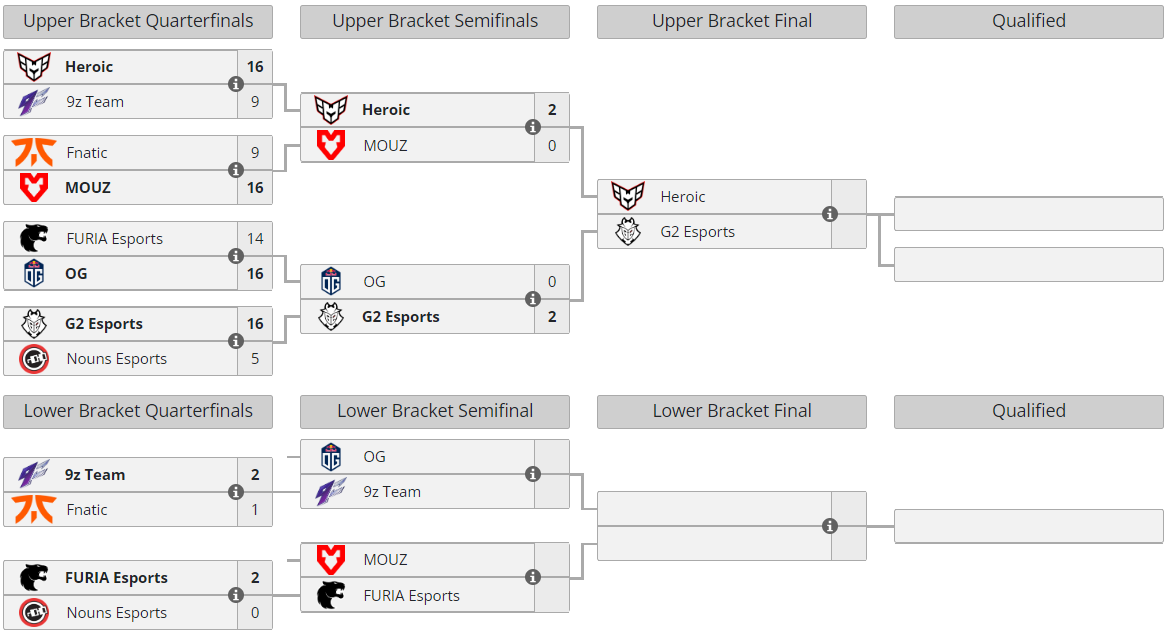Show info for FURIA vs Nouns lower bracket match
Image resolution: width=1167 pixels, height=636 pixels.
click(x=236, y=595)
